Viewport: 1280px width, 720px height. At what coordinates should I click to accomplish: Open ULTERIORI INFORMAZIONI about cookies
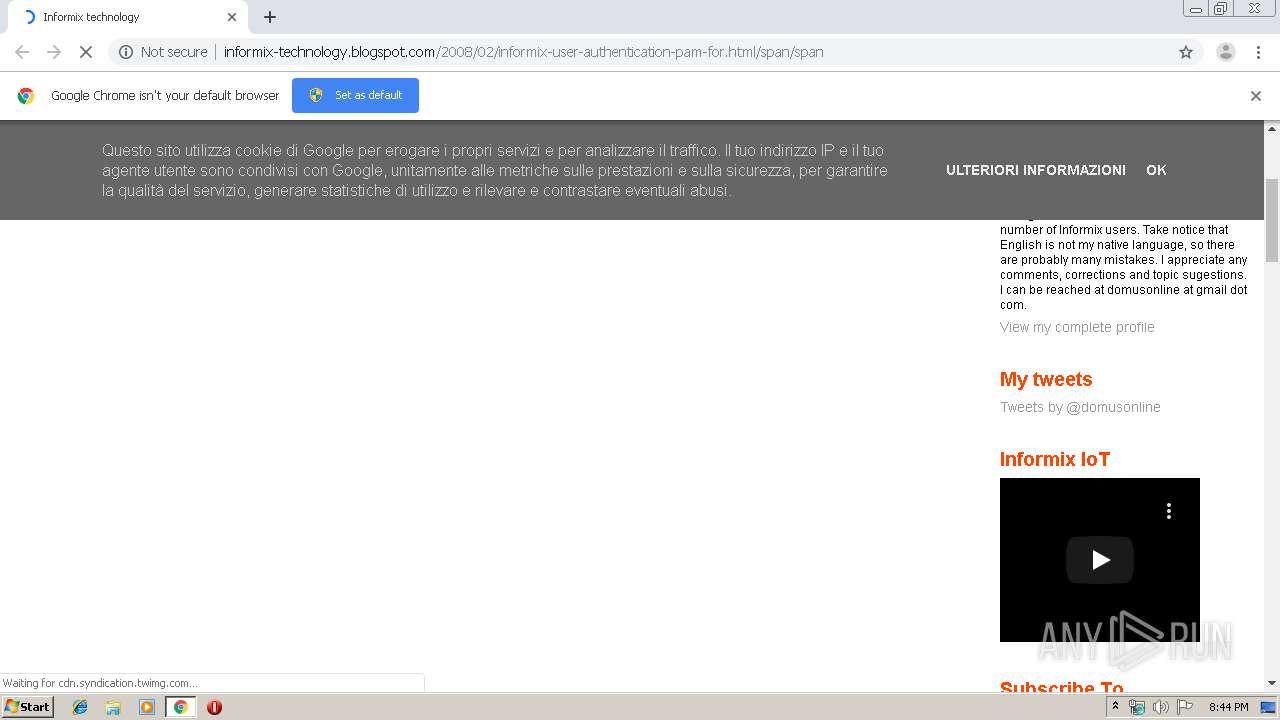1036,170
